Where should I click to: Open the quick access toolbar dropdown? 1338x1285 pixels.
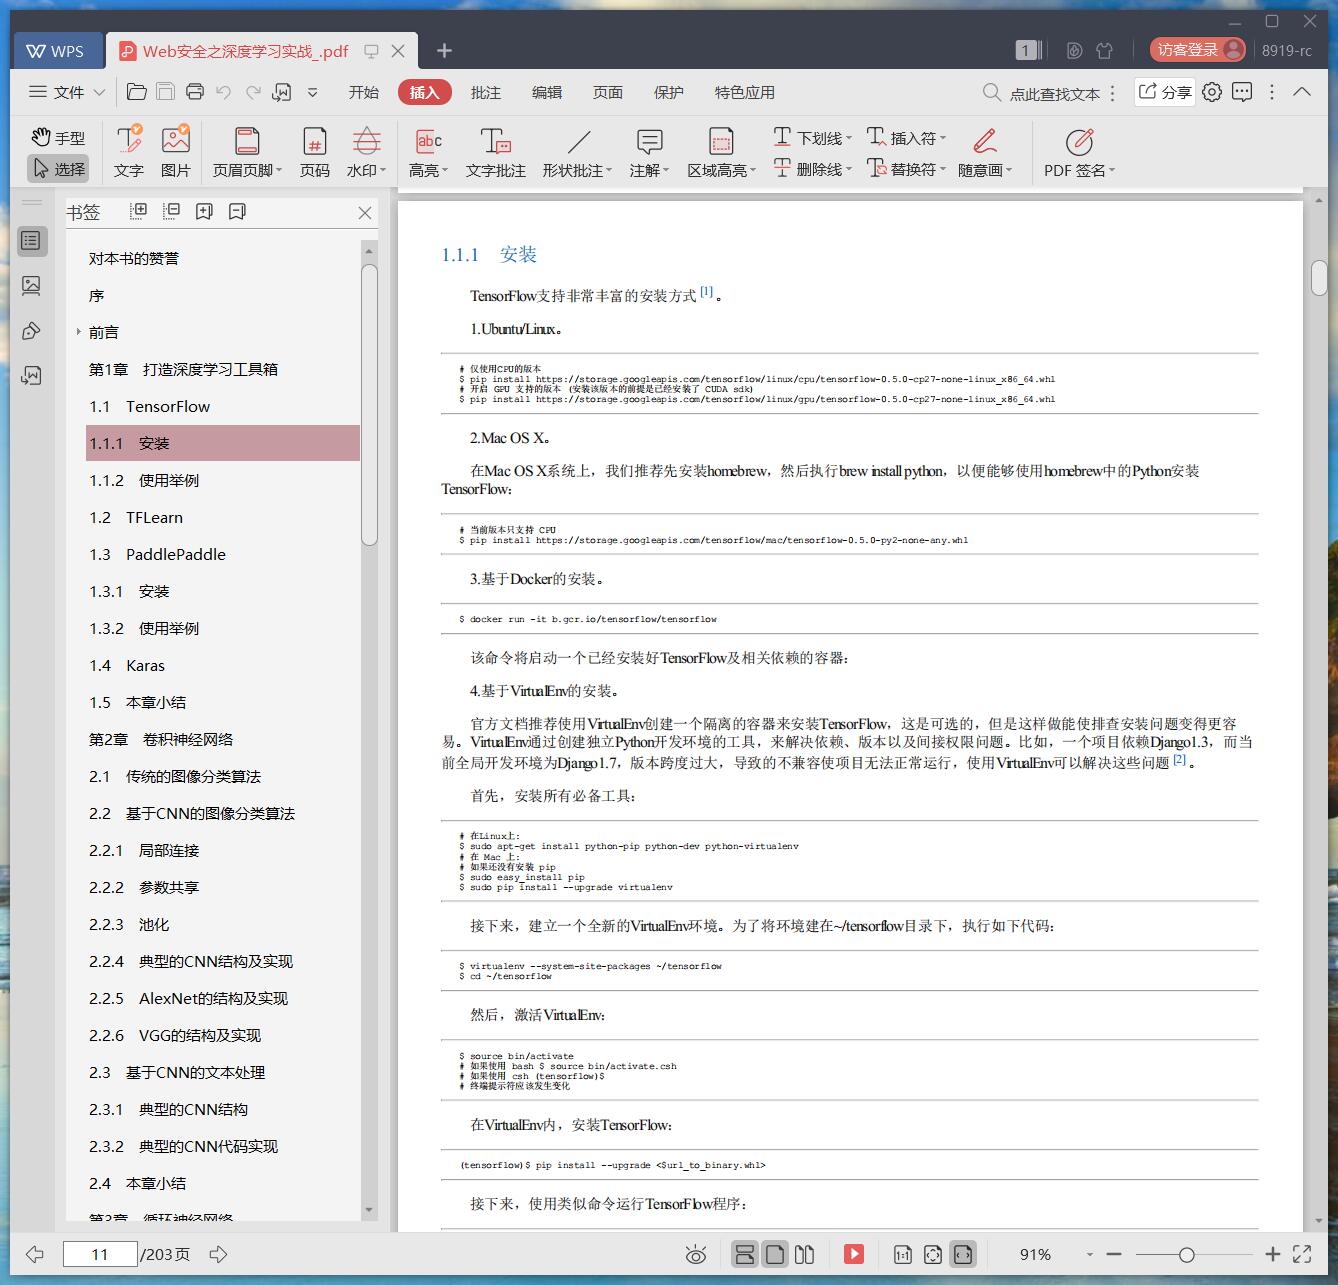[312, 92]
